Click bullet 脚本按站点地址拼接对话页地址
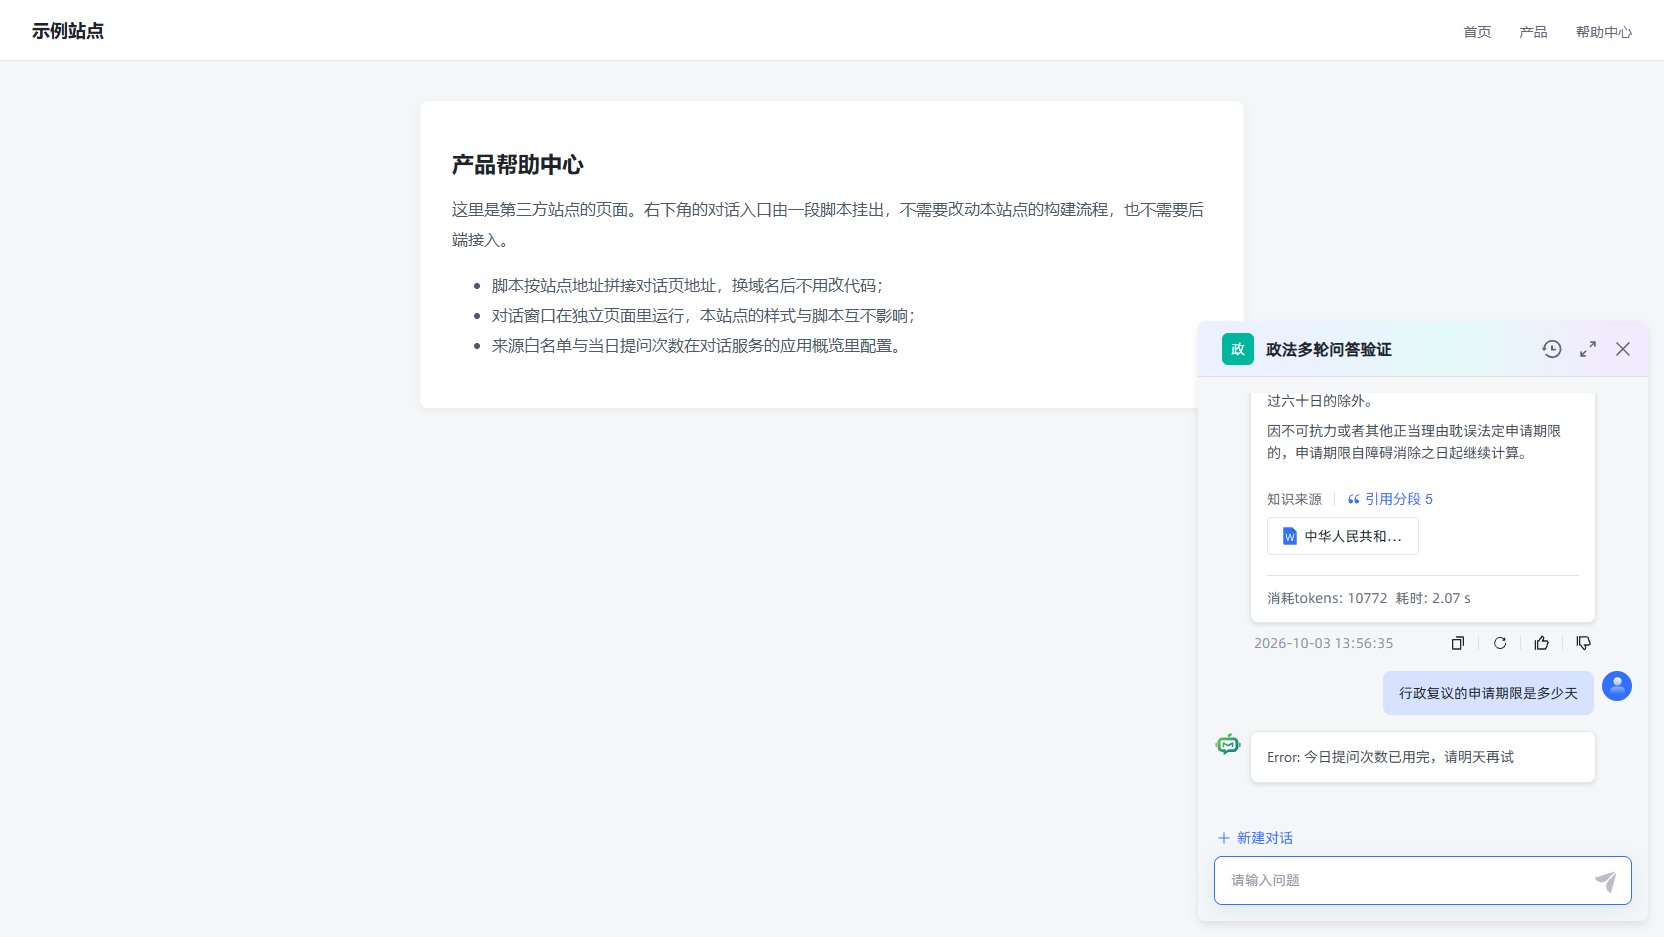This screenshot has width=1664, height=937. pyautogui.click(x=688, y=286)
